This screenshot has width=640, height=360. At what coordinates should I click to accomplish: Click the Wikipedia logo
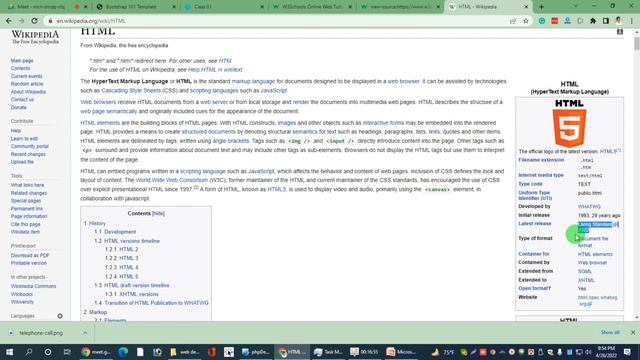(35, 37)
